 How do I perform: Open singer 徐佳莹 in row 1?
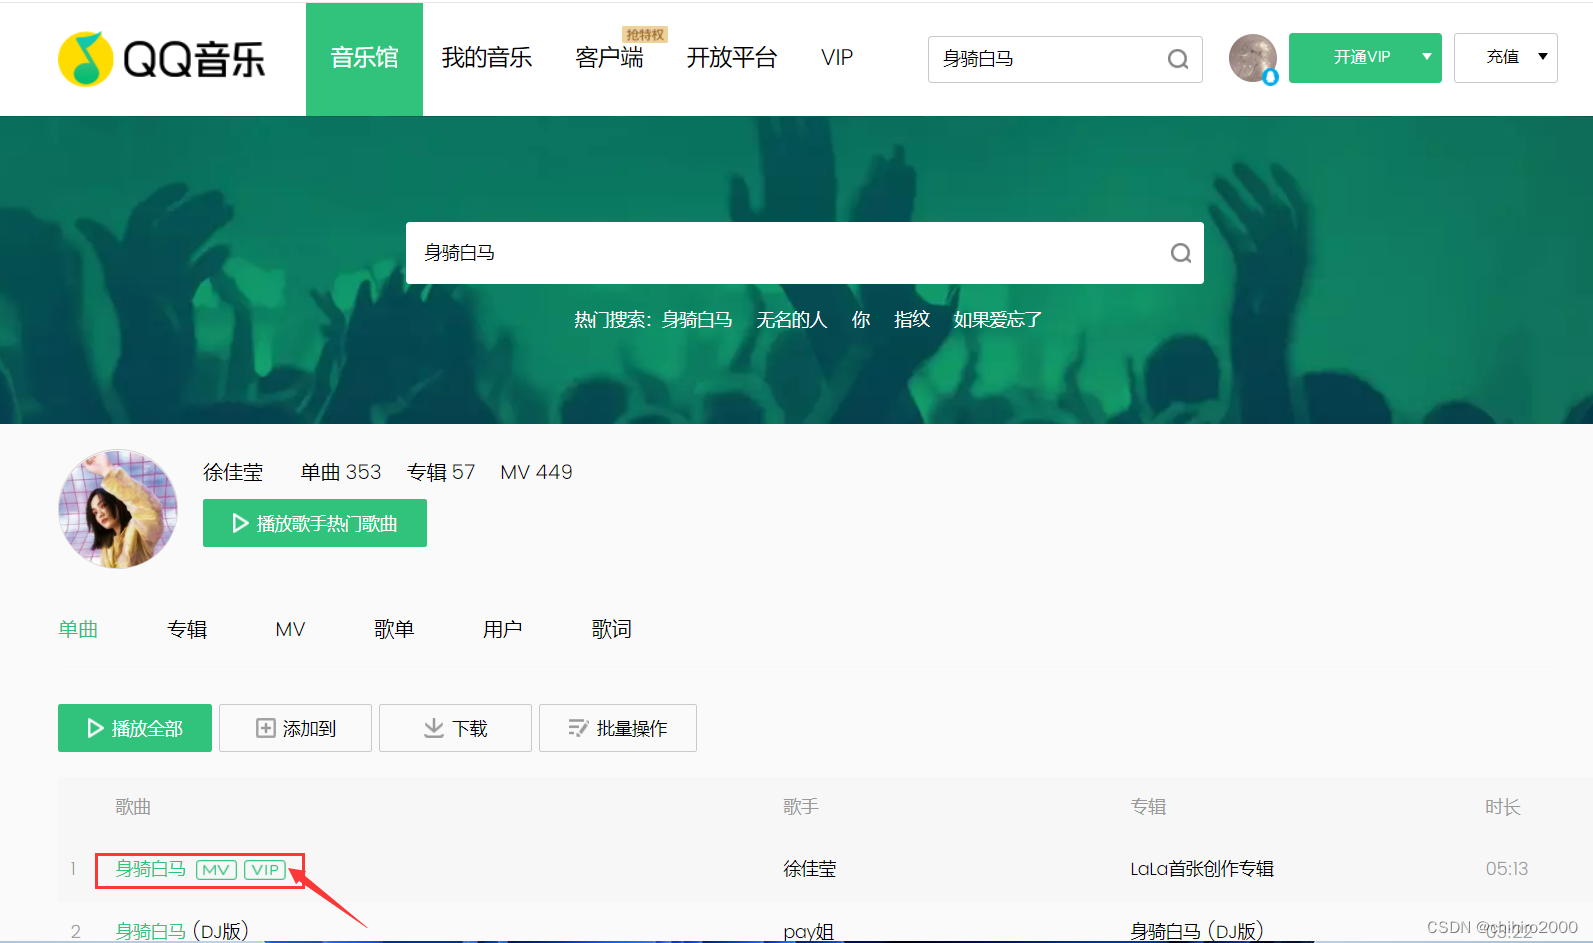click(x=809, y=869)
